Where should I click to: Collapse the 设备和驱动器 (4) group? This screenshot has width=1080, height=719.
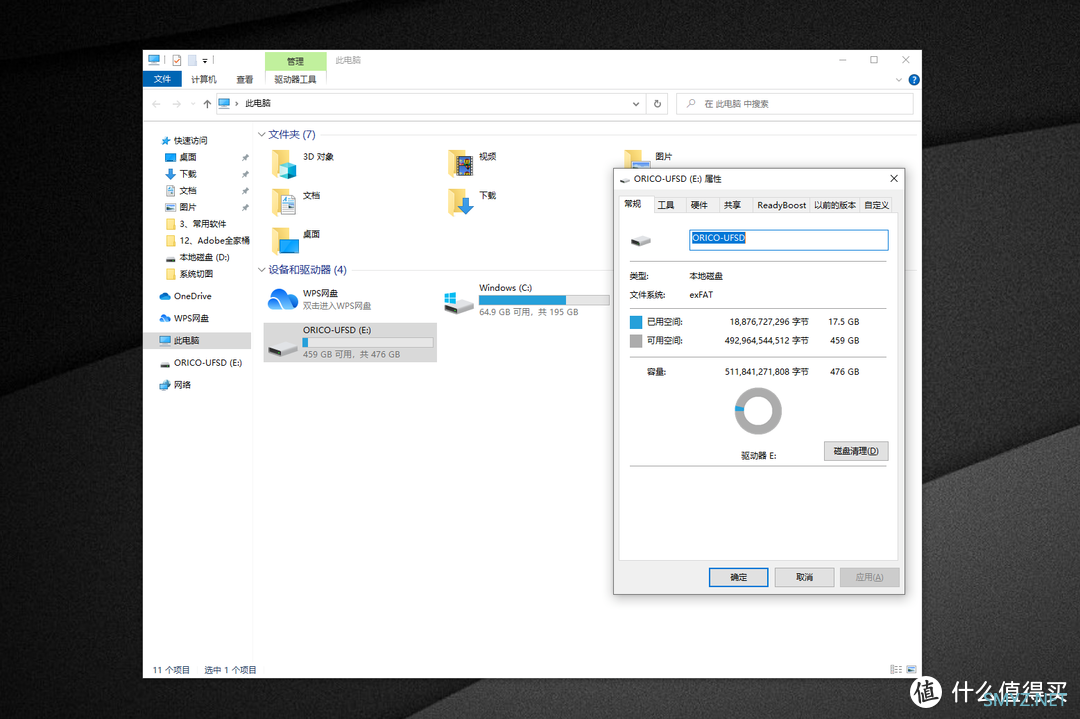[x=262, y=270]
